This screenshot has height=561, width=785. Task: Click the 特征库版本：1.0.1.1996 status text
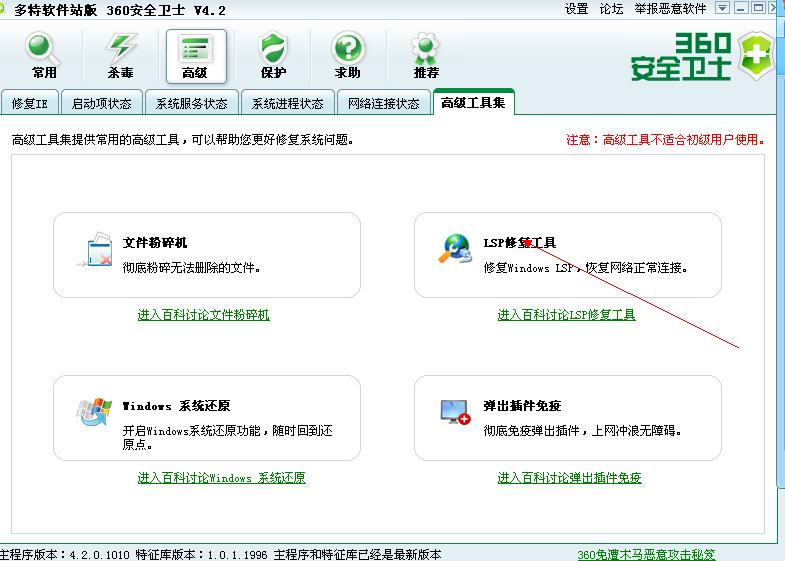[202, 554]
